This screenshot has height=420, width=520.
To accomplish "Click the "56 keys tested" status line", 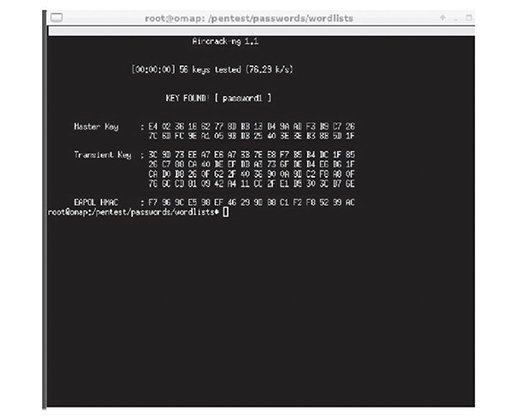I will pos(212,69).
